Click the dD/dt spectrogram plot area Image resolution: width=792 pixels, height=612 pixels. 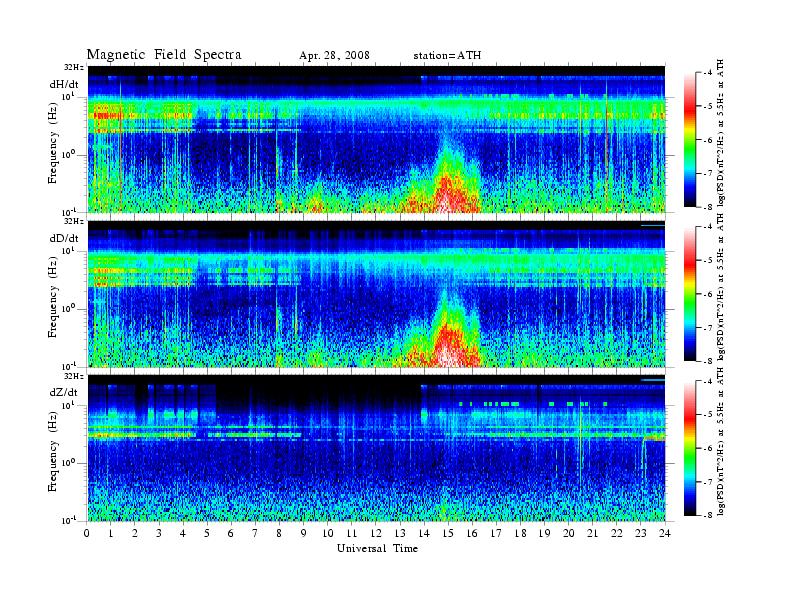click(376, 294)
